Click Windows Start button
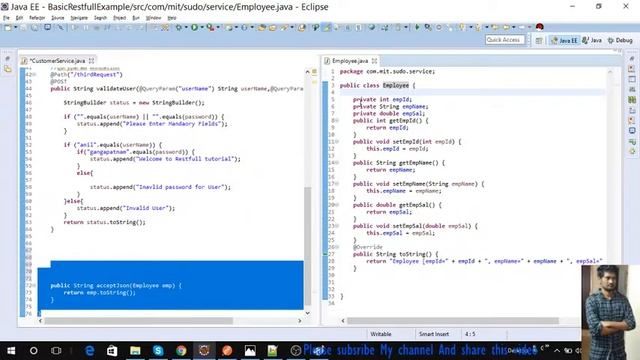The height and width of the screenshot is (360, 640). click(11, 351)
